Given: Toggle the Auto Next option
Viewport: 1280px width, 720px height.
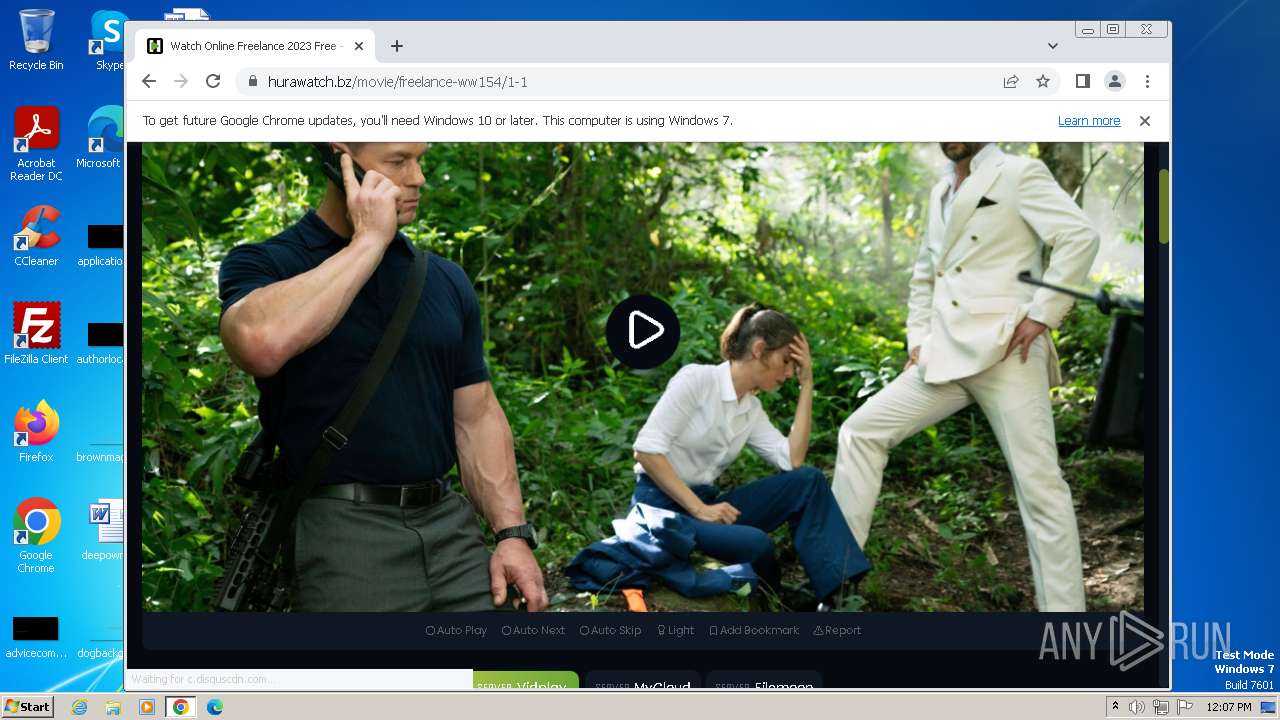Looking at the screenshot, I should click(x=533, y=631).
